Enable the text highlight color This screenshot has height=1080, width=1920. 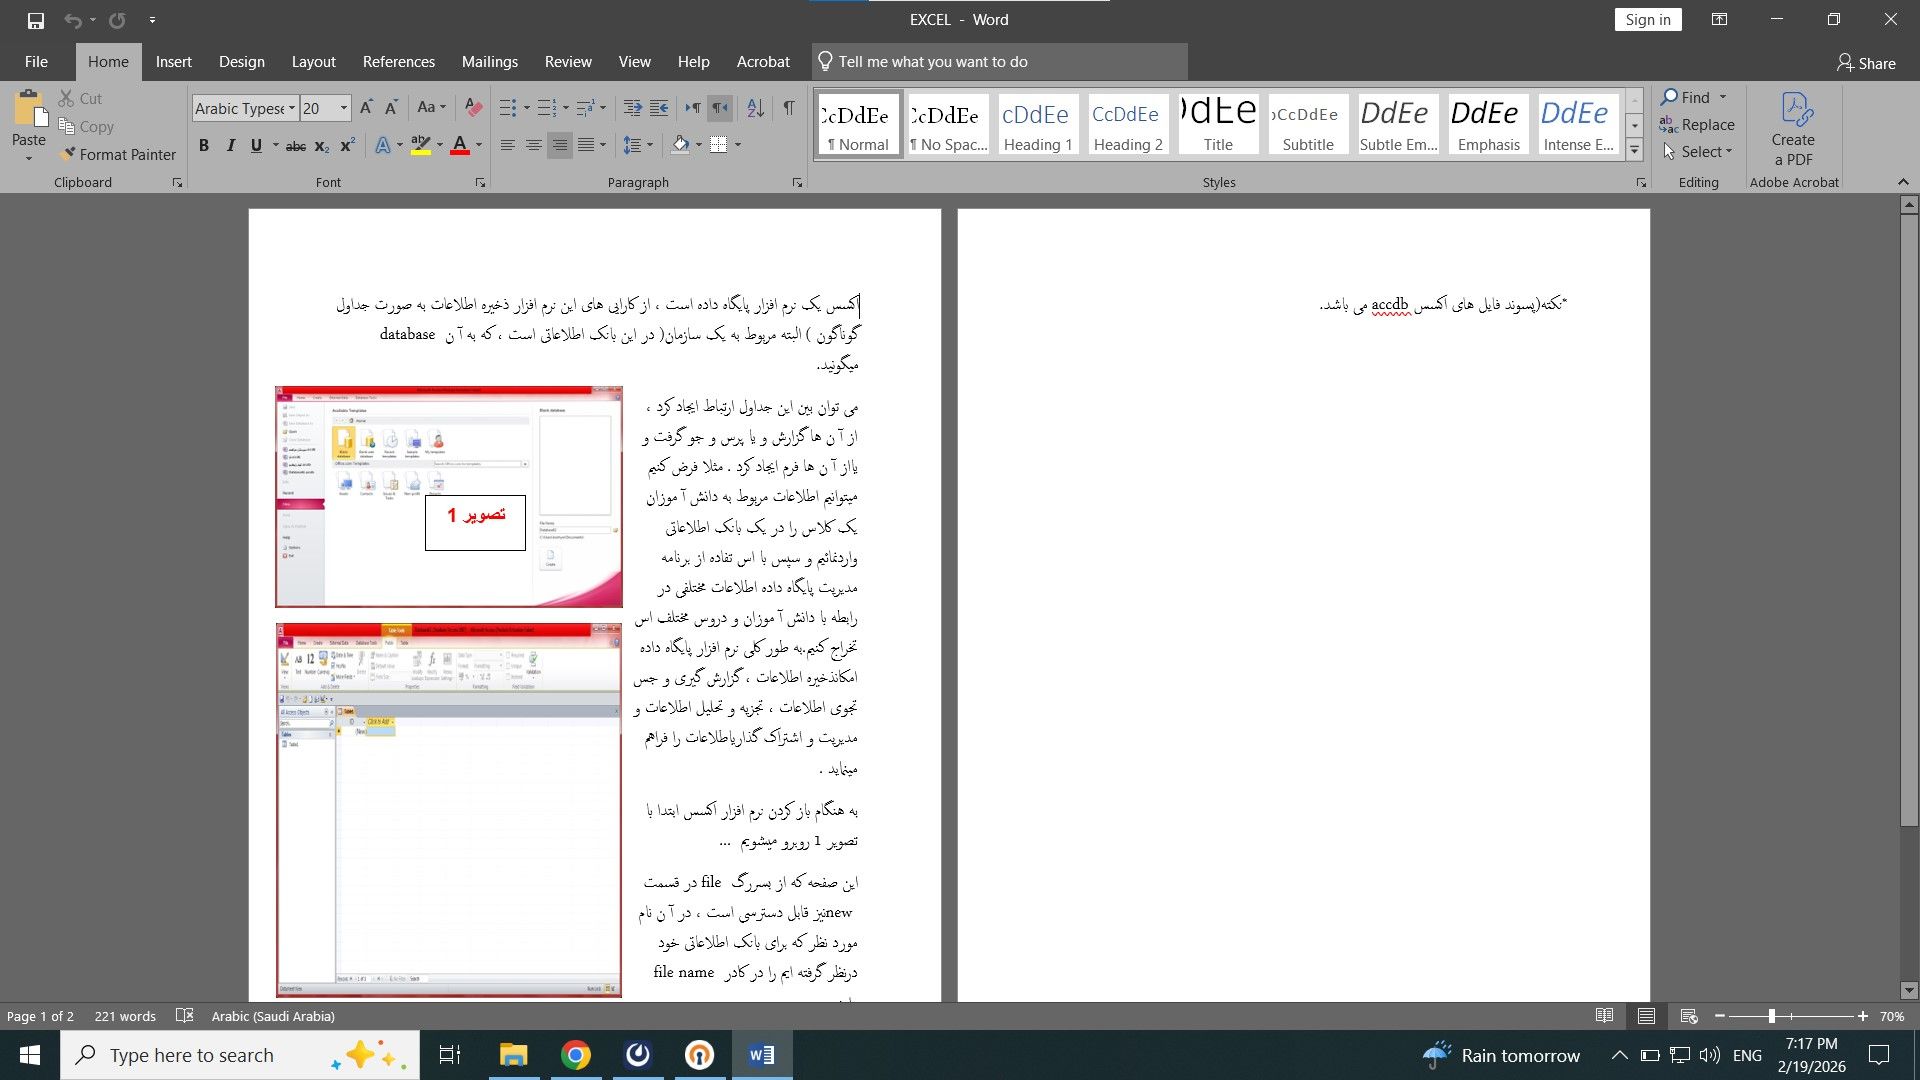click(419, 146)
